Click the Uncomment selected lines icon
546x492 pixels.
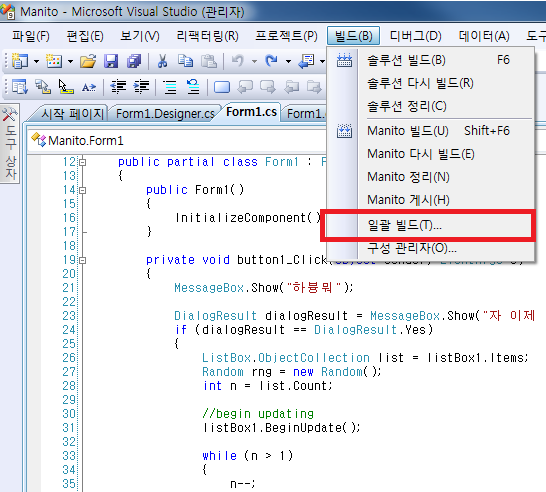[193, 87]
